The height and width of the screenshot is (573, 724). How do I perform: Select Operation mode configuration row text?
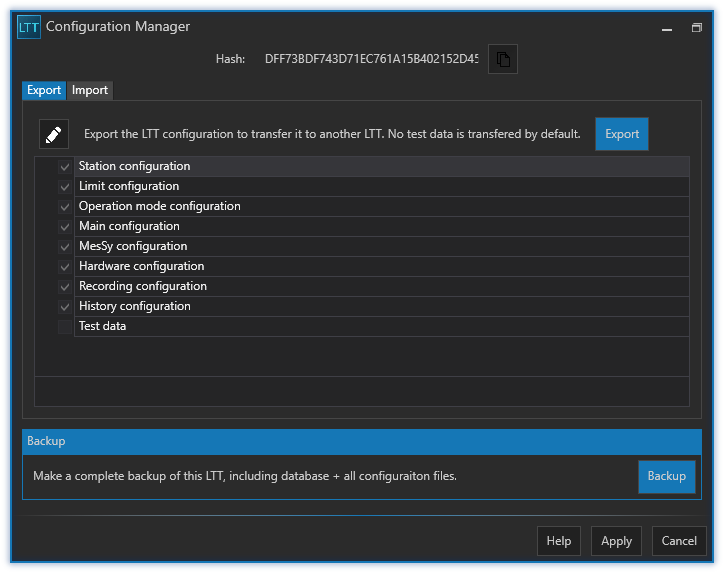pos(160,206)
